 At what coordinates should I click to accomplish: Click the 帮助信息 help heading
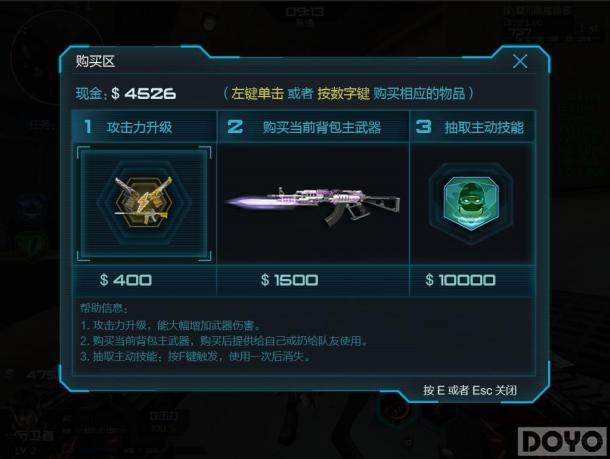(x=104, y=308)
